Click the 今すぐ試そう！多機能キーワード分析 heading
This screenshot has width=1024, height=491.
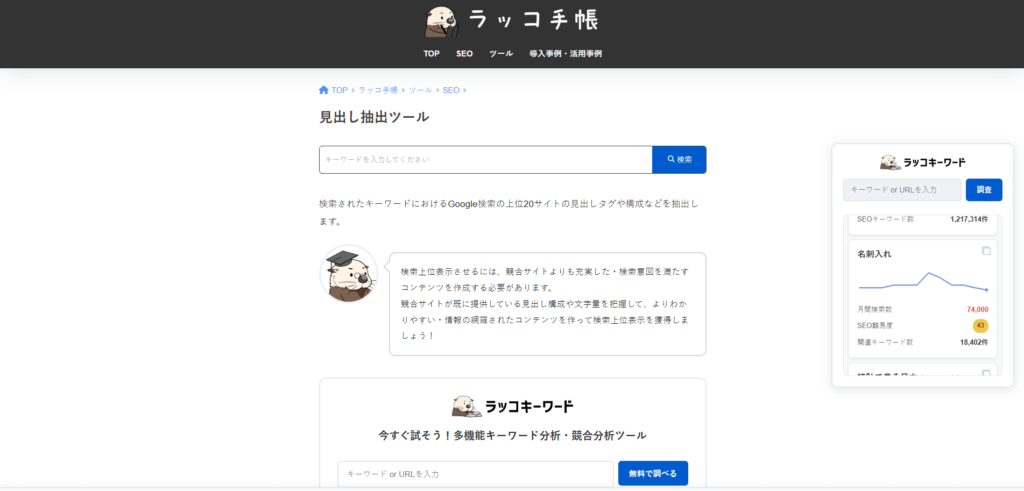[x=513, y=435]
